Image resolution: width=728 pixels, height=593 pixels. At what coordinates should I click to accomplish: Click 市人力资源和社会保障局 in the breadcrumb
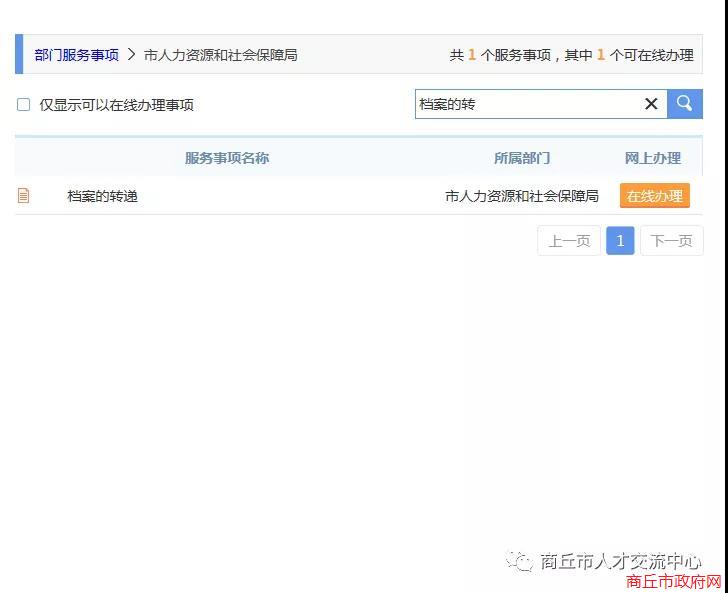pyautogui.click(x=221, y=55)
